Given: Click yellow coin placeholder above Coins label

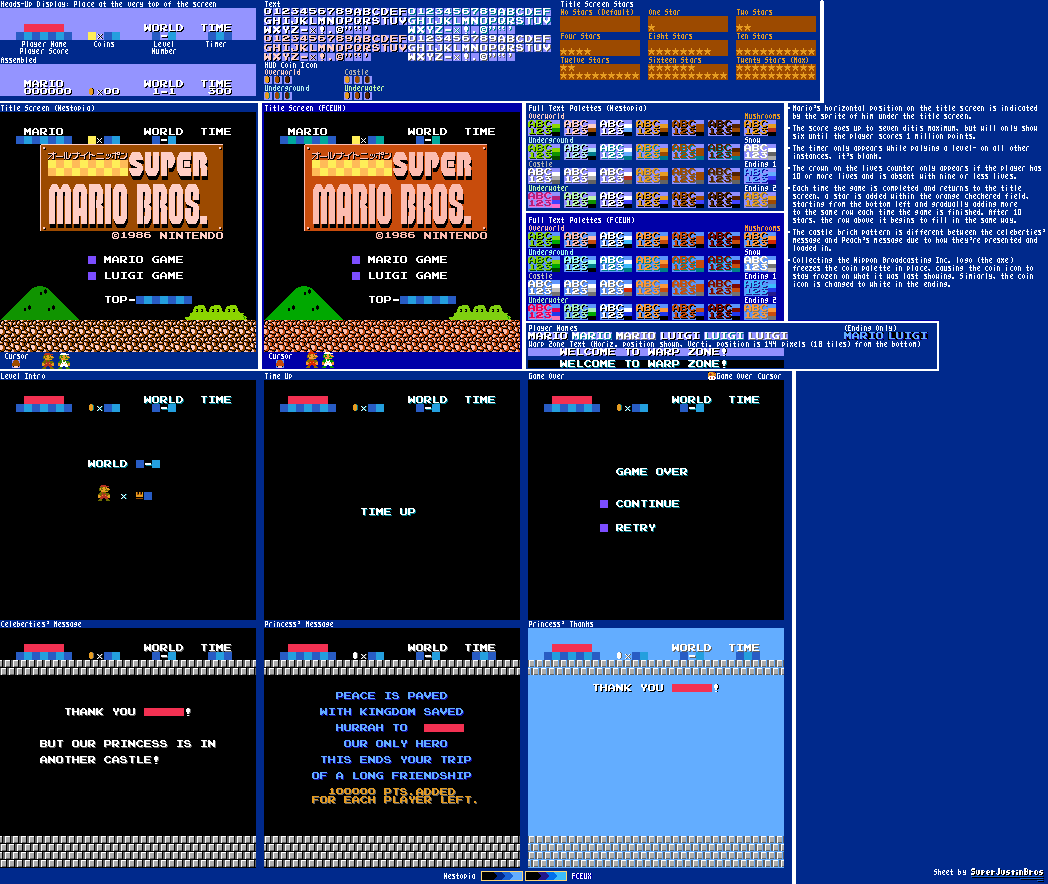Looking at the screenshot, I should coord(92,36).
